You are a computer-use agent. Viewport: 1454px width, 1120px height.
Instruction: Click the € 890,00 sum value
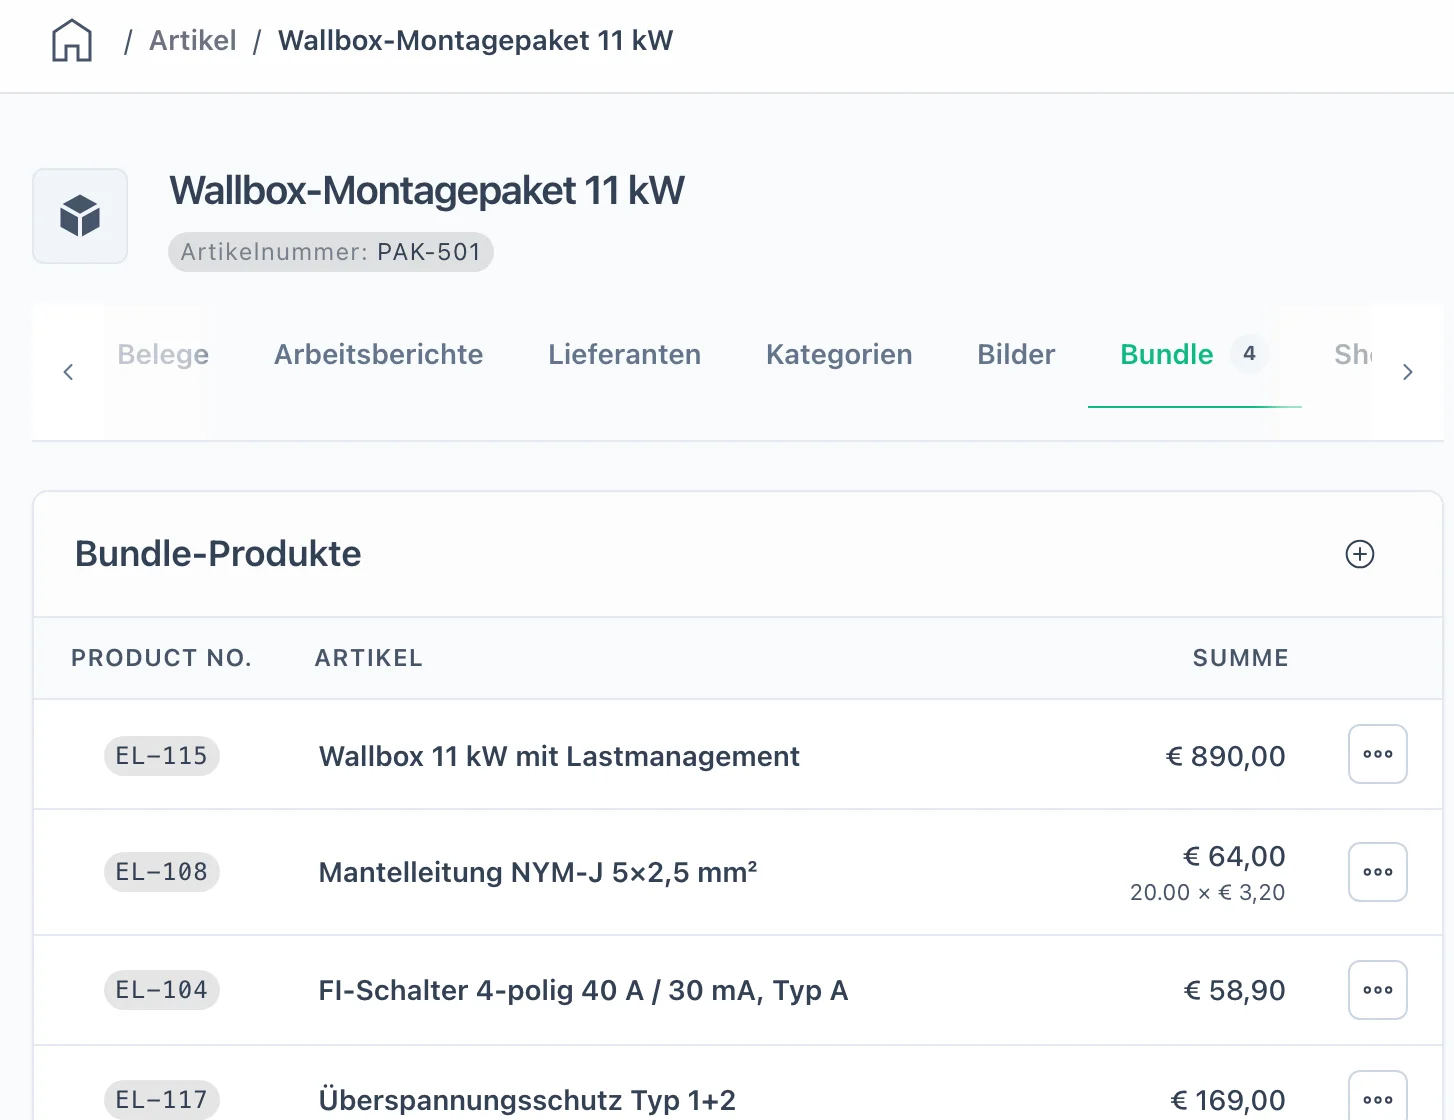point(1226,756)
